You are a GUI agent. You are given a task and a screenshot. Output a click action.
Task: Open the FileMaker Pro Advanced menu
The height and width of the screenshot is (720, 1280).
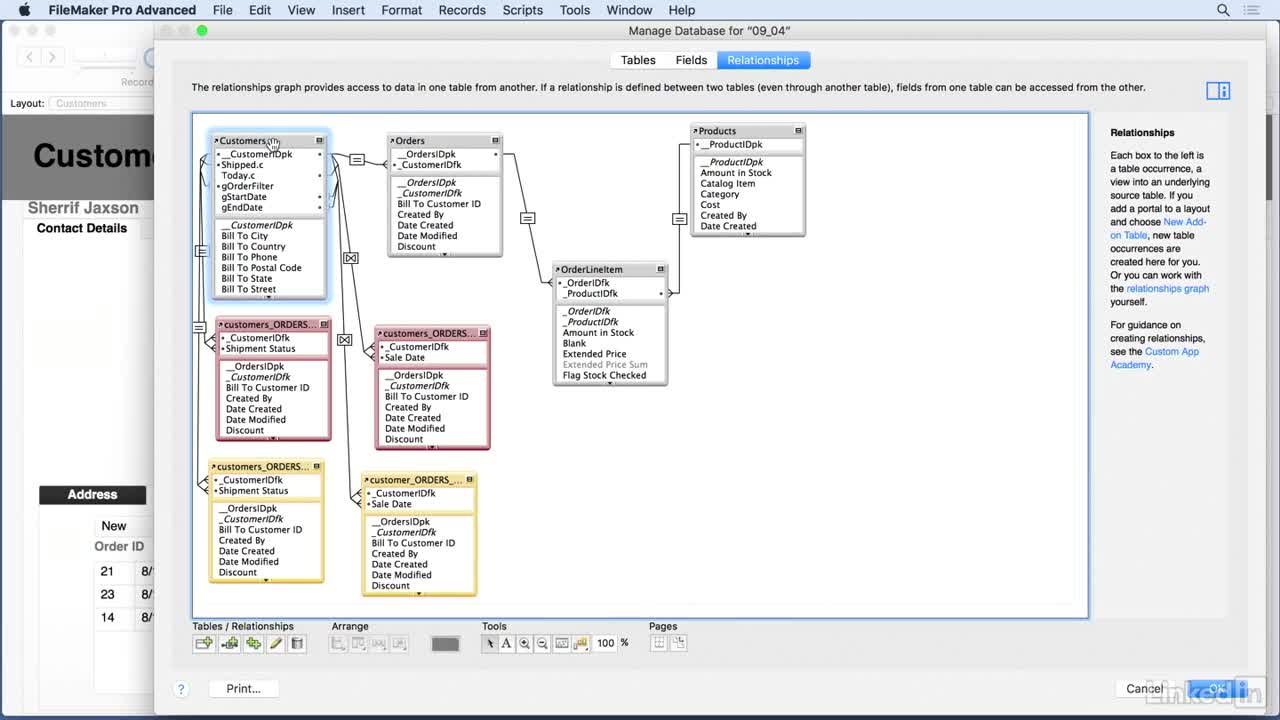tap(122, 10)
